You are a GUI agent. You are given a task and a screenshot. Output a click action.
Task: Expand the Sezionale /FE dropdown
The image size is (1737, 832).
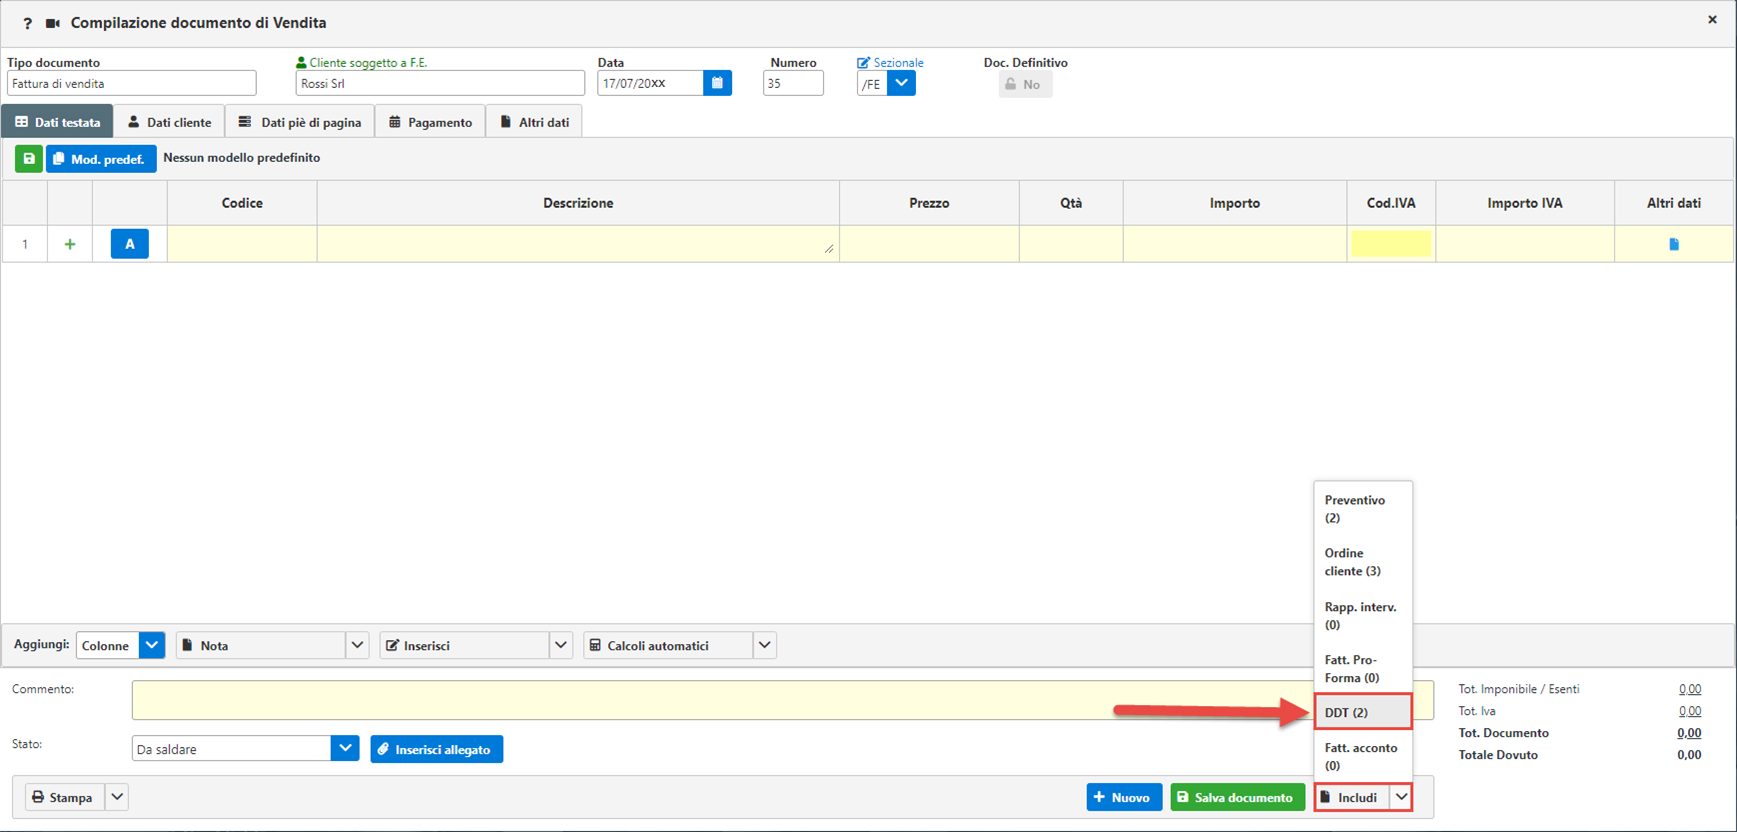[901, 84]
